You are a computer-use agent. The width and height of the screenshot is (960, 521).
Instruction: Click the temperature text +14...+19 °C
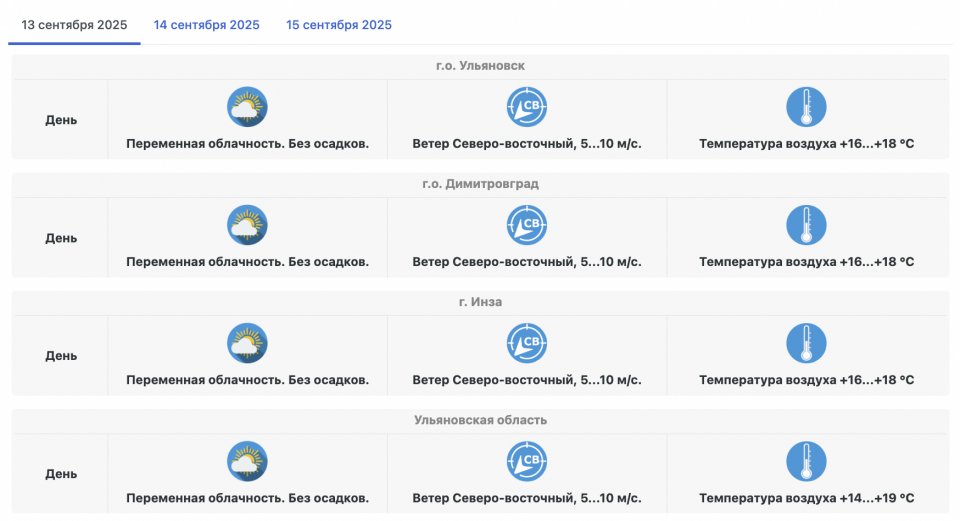[806, 498]
